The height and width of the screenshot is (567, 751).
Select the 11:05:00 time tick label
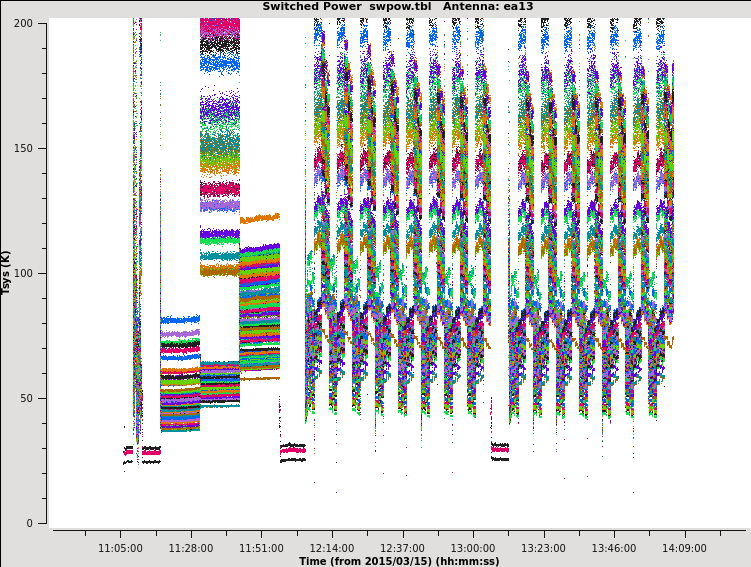point(120,548)
